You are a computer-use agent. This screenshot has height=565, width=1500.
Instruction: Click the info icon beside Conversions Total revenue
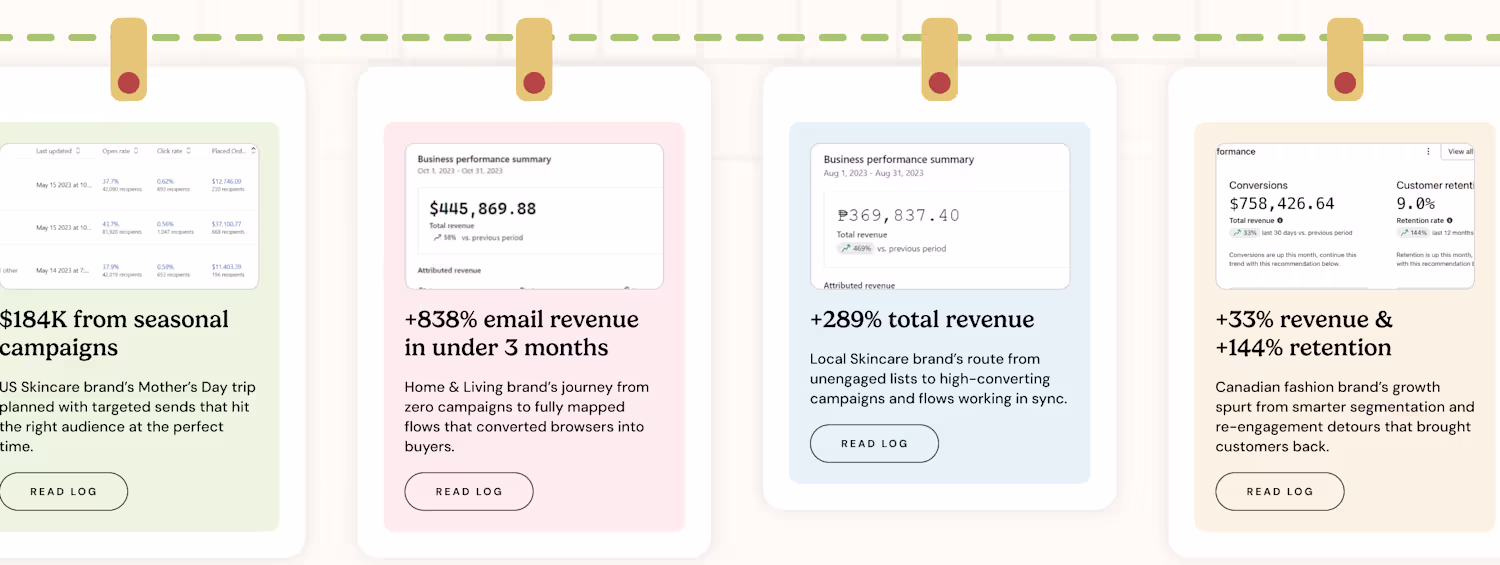coord(1280,220)
